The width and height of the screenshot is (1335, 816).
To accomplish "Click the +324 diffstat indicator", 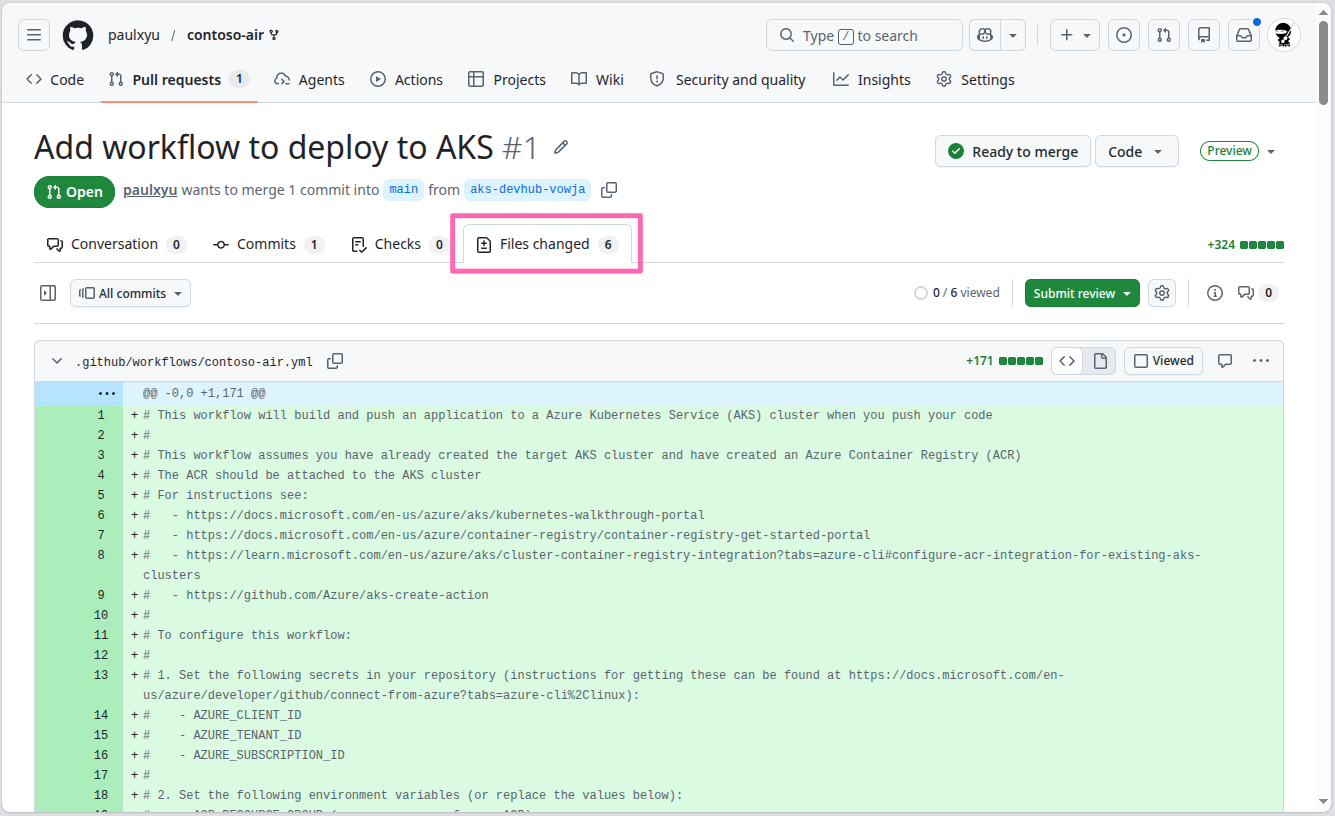I will (1245, 244).
